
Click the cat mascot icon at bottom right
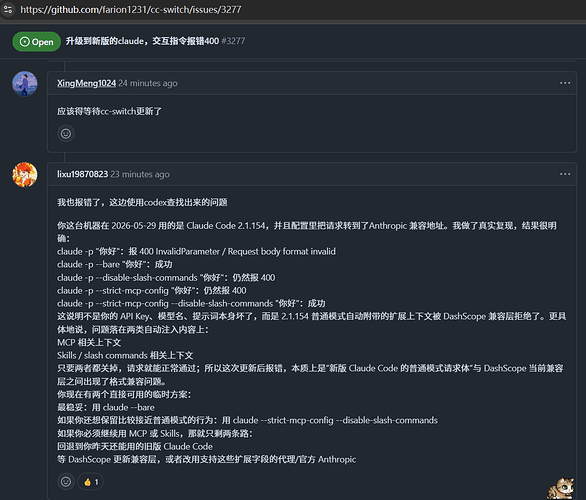pos(561,488)
